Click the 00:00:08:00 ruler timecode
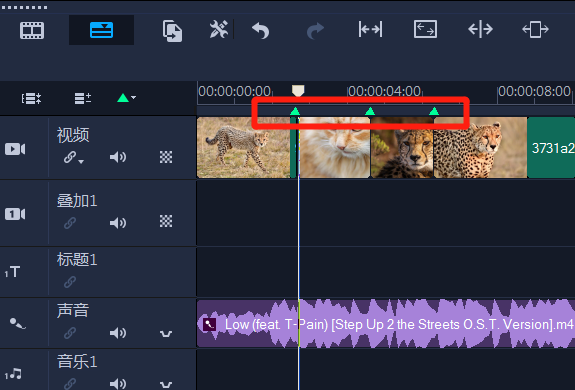This screenshot has height=390, width=575. [534, 91]
